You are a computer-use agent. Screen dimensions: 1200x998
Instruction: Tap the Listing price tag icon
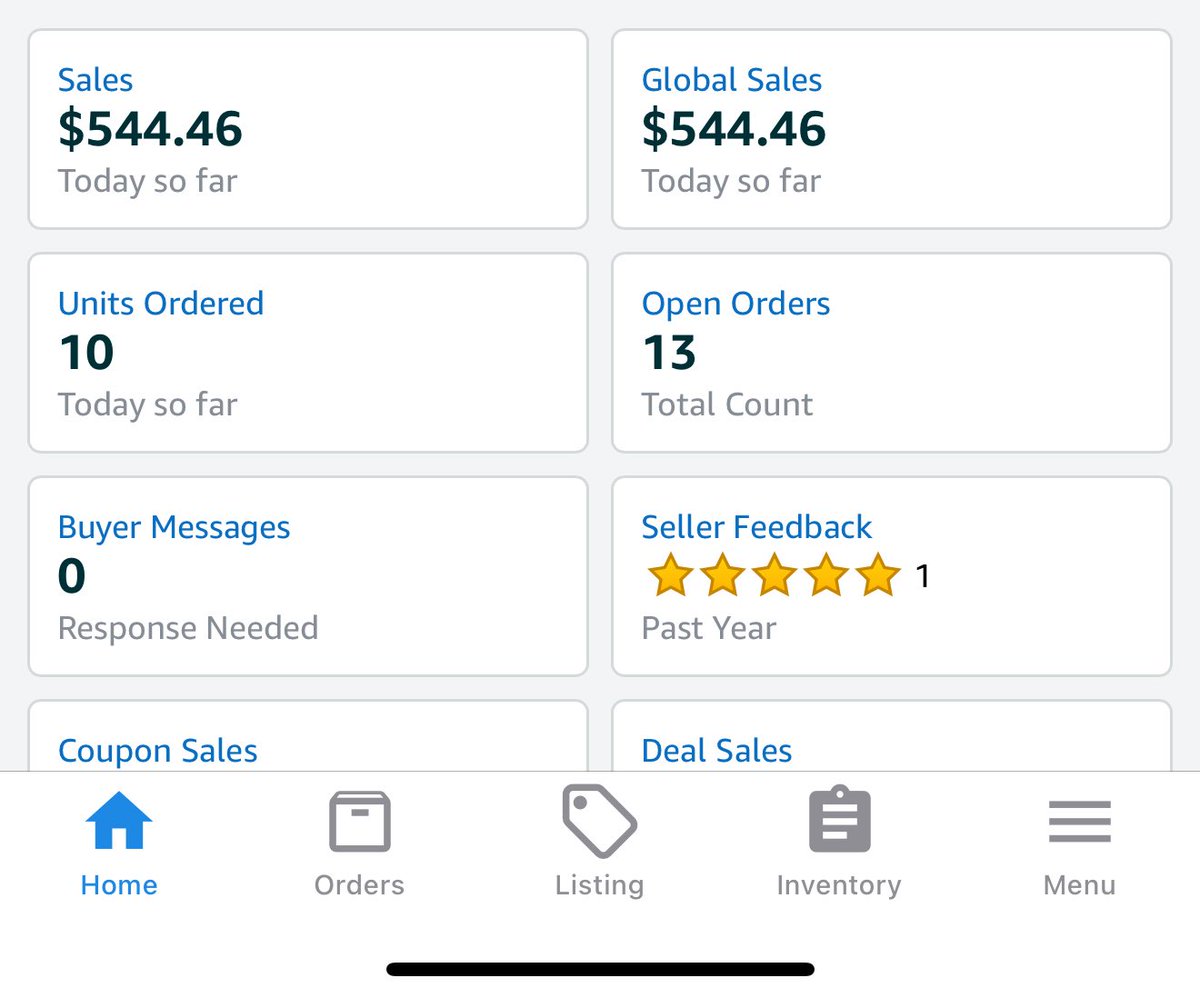(599, 821)
